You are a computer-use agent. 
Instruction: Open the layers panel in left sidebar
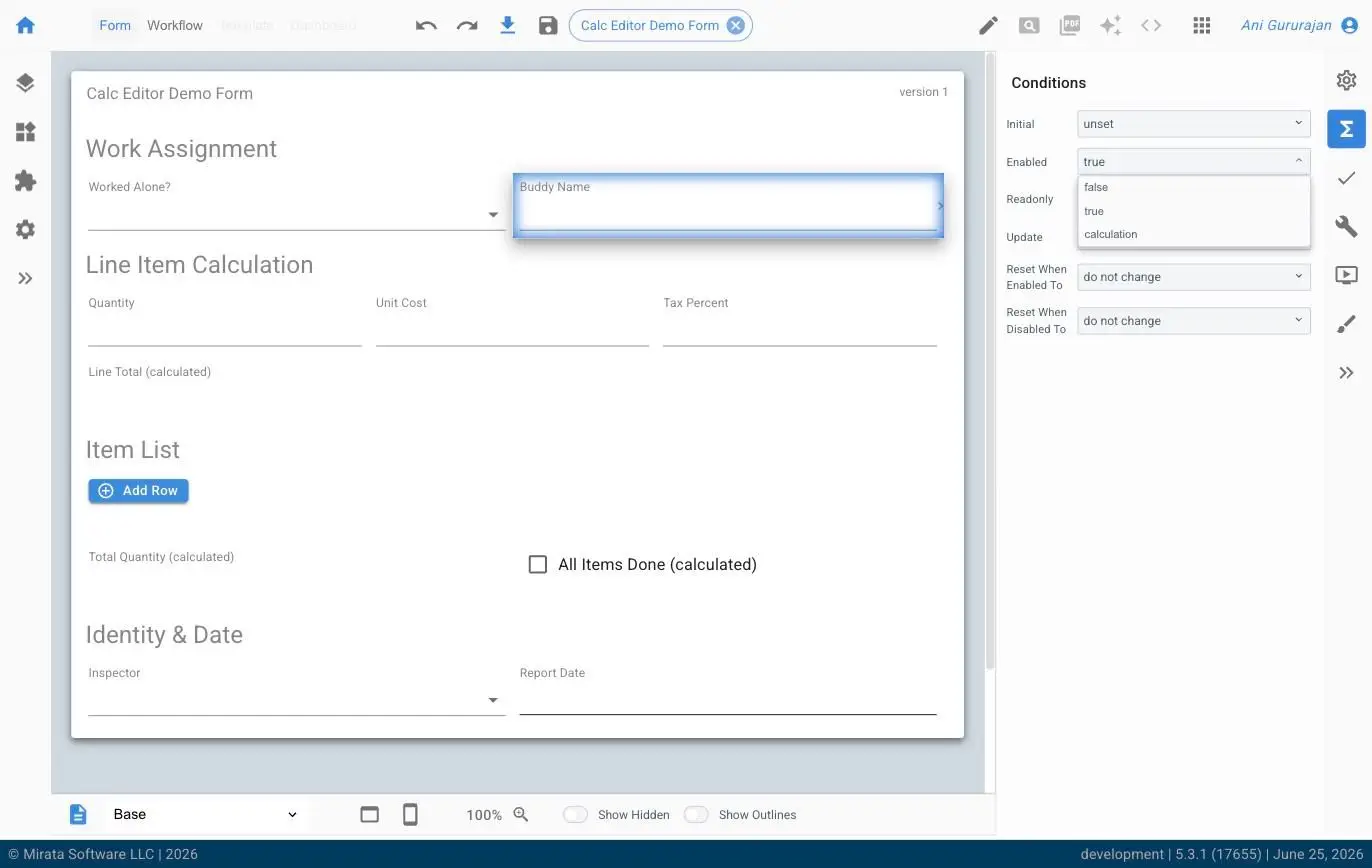pos(26,83)
